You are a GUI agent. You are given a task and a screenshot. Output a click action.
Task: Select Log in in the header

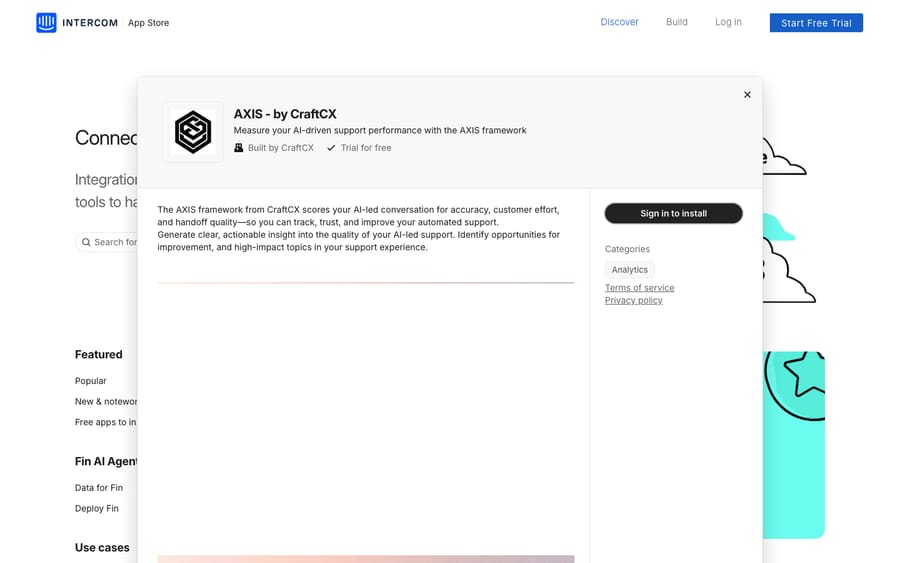[728, 22]
